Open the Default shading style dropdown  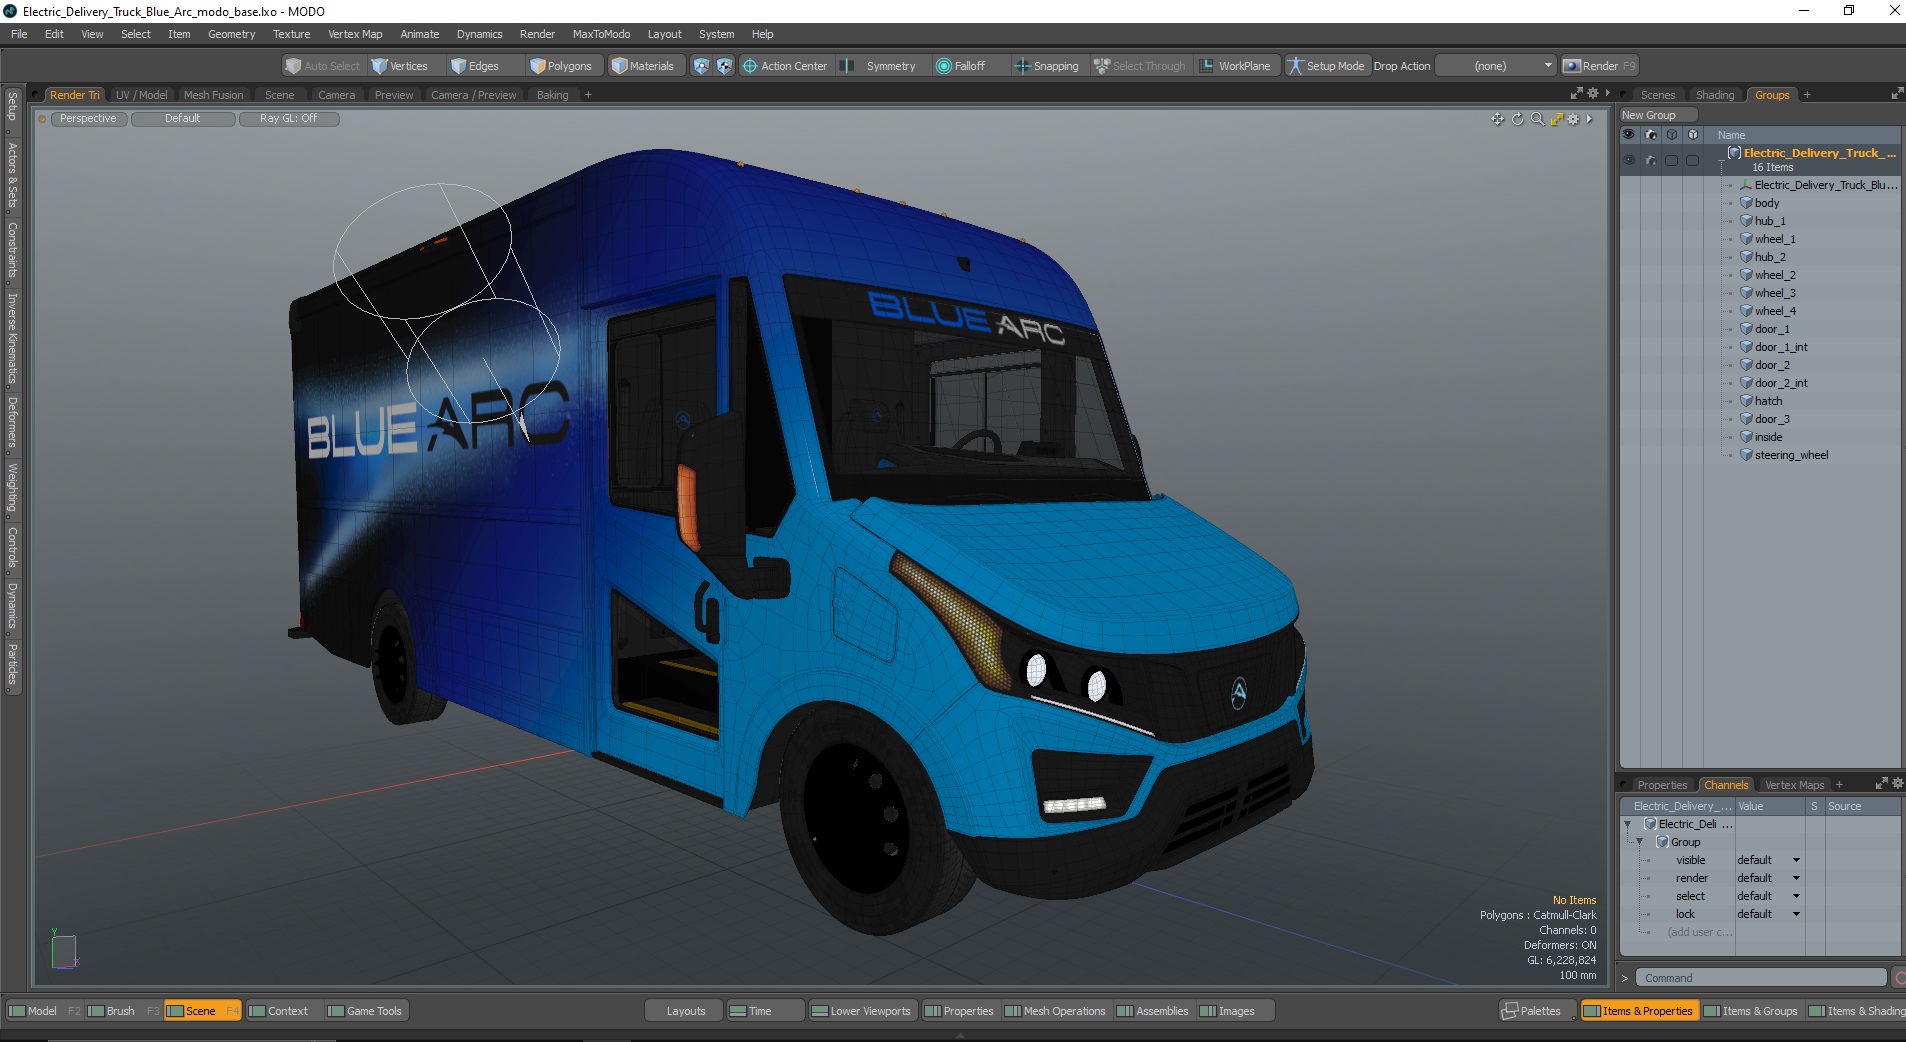pos(183,118)
